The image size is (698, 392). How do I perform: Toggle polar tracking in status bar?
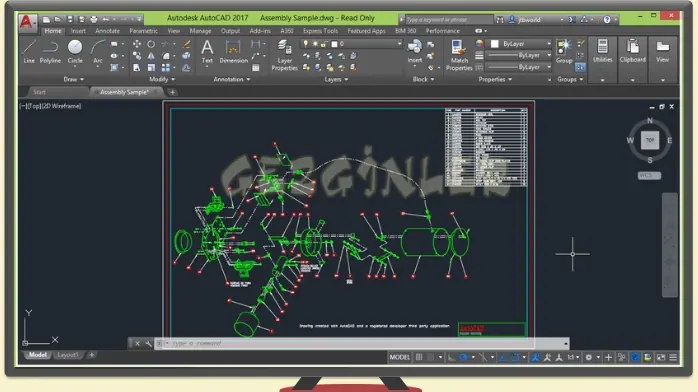point(463,357)
